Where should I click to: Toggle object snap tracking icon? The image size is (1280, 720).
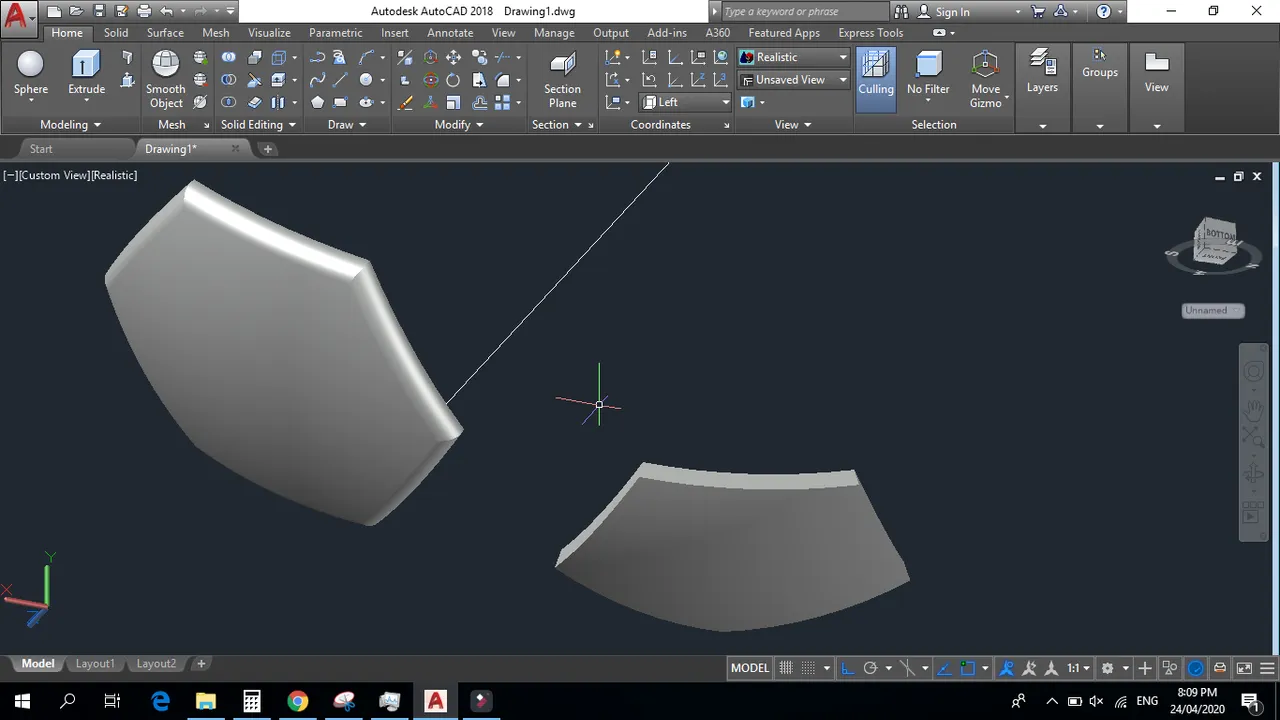coord(946,668)
